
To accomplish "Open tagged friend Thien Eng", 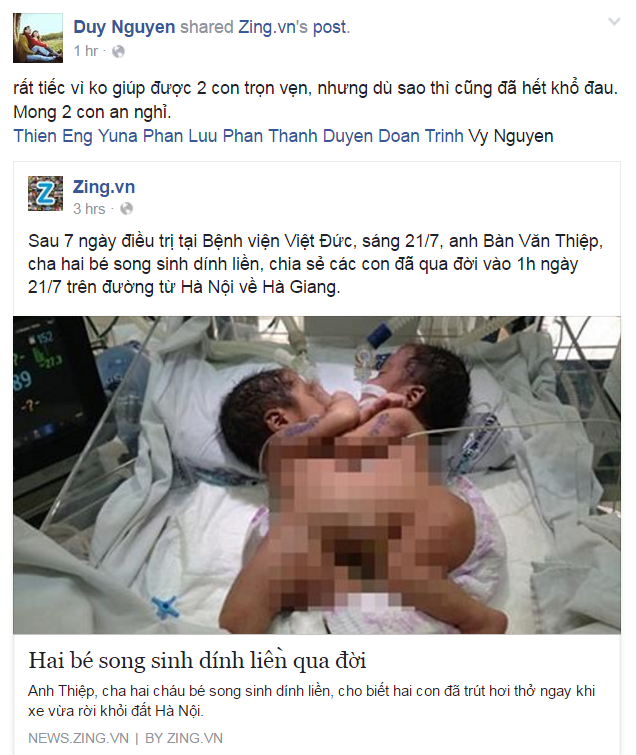I will (x=53, y=136).
